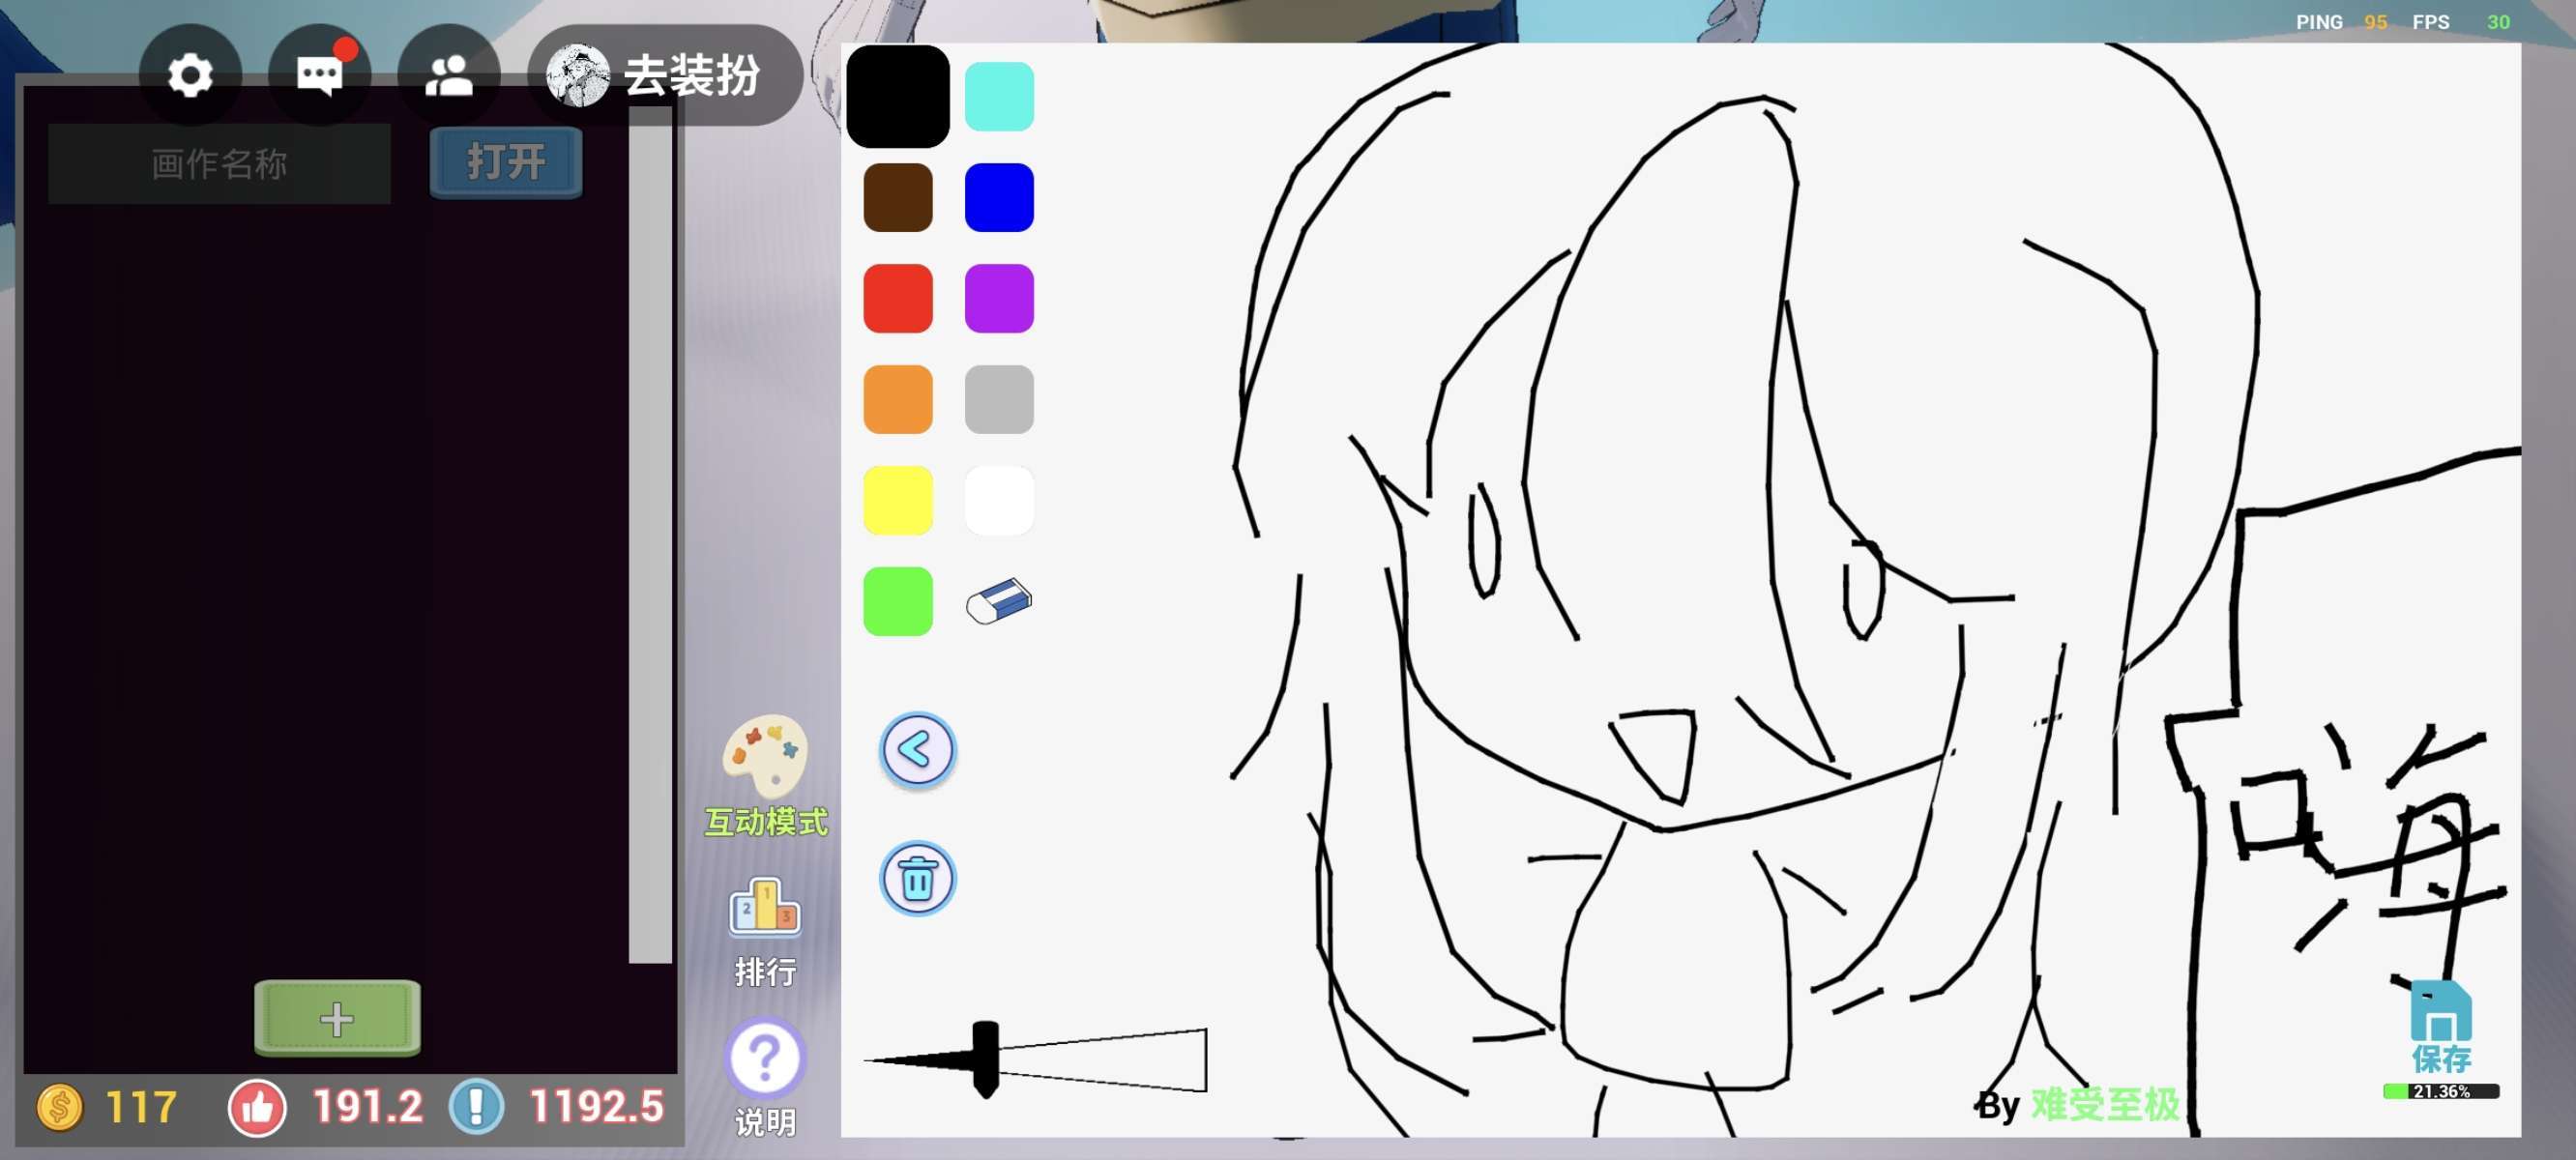Screen dimensions: 2576x1160
Task: Open the 说明 help question mark
Action: pyautogui.click(x=765, y=1058)
